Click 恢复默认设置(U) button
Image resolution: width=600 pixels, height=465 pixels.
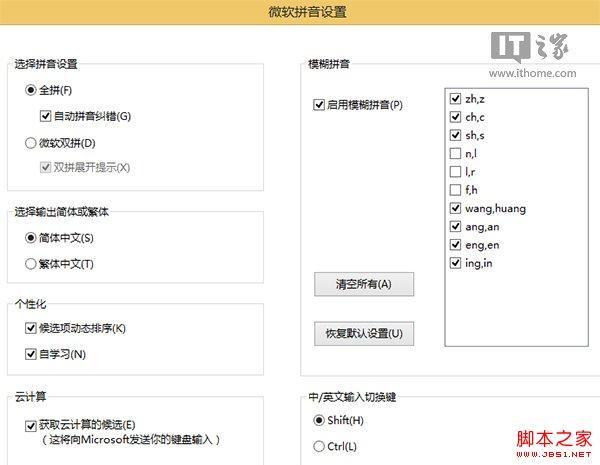coord(364,334)
